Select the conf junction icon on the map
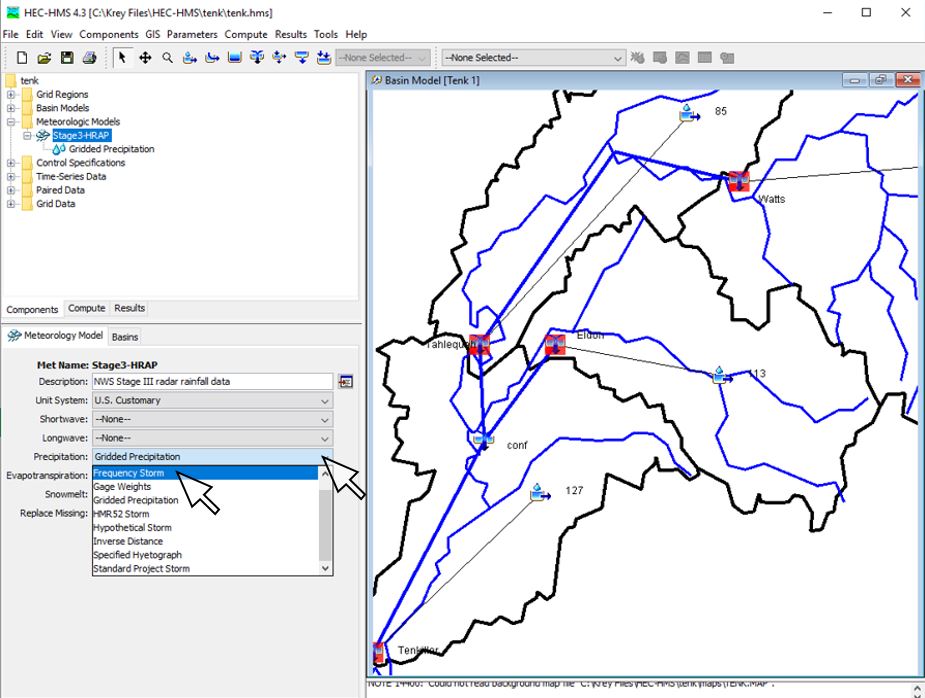Screen dimensions: 925x698 [x=483, y=440]
